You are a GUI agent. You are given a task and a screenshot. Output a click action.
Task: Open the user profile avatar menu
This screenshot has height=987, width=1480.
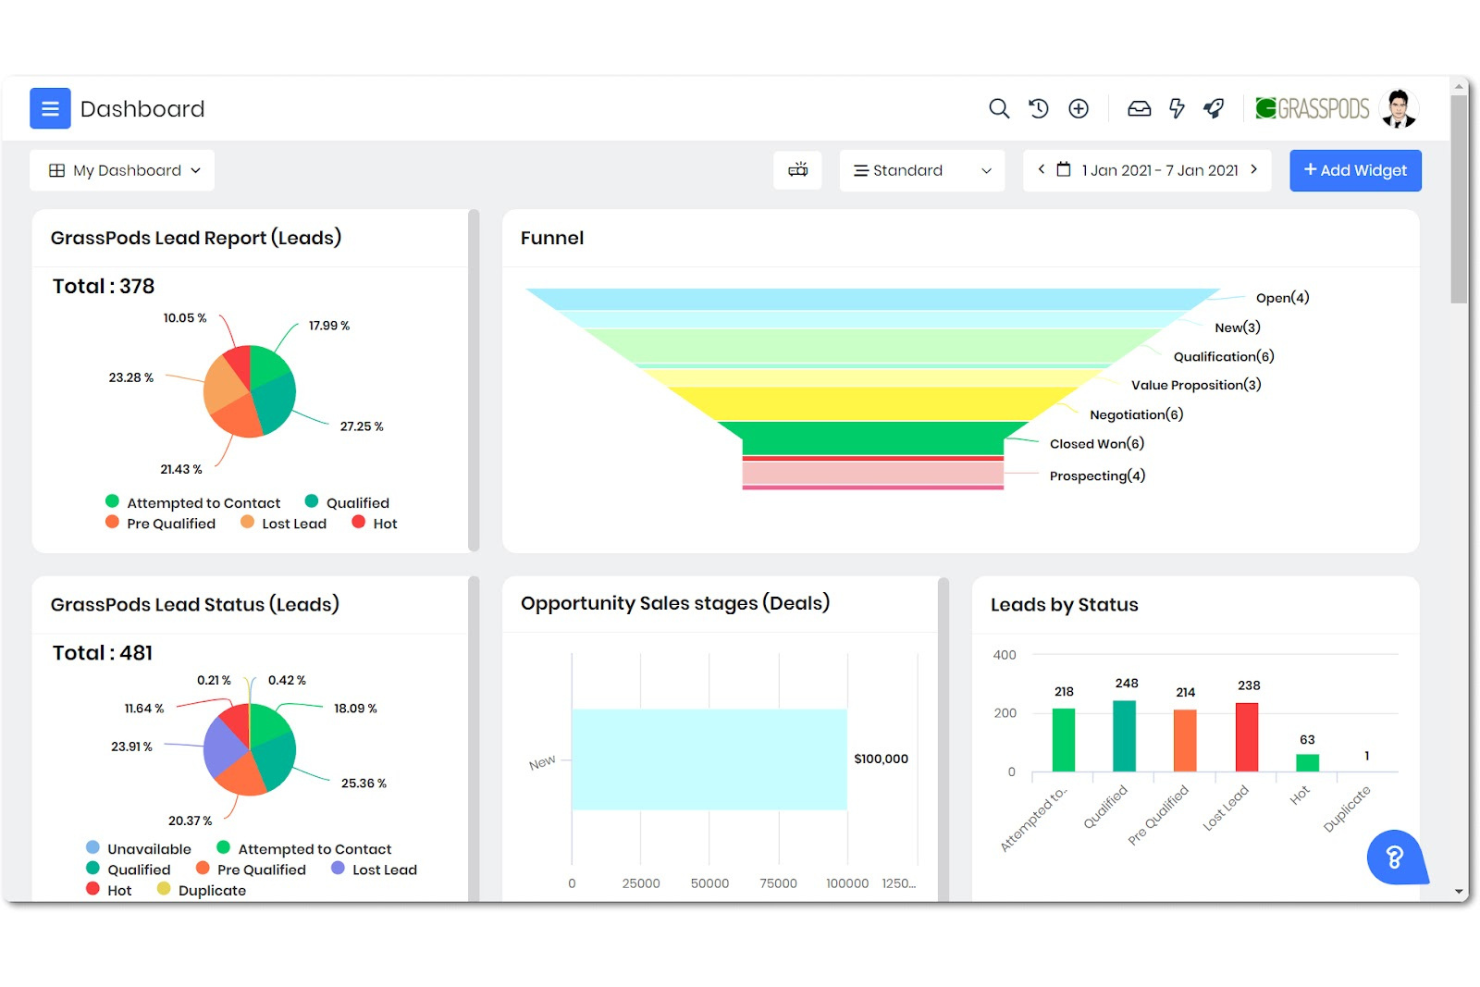click(x=1398, y=108)
